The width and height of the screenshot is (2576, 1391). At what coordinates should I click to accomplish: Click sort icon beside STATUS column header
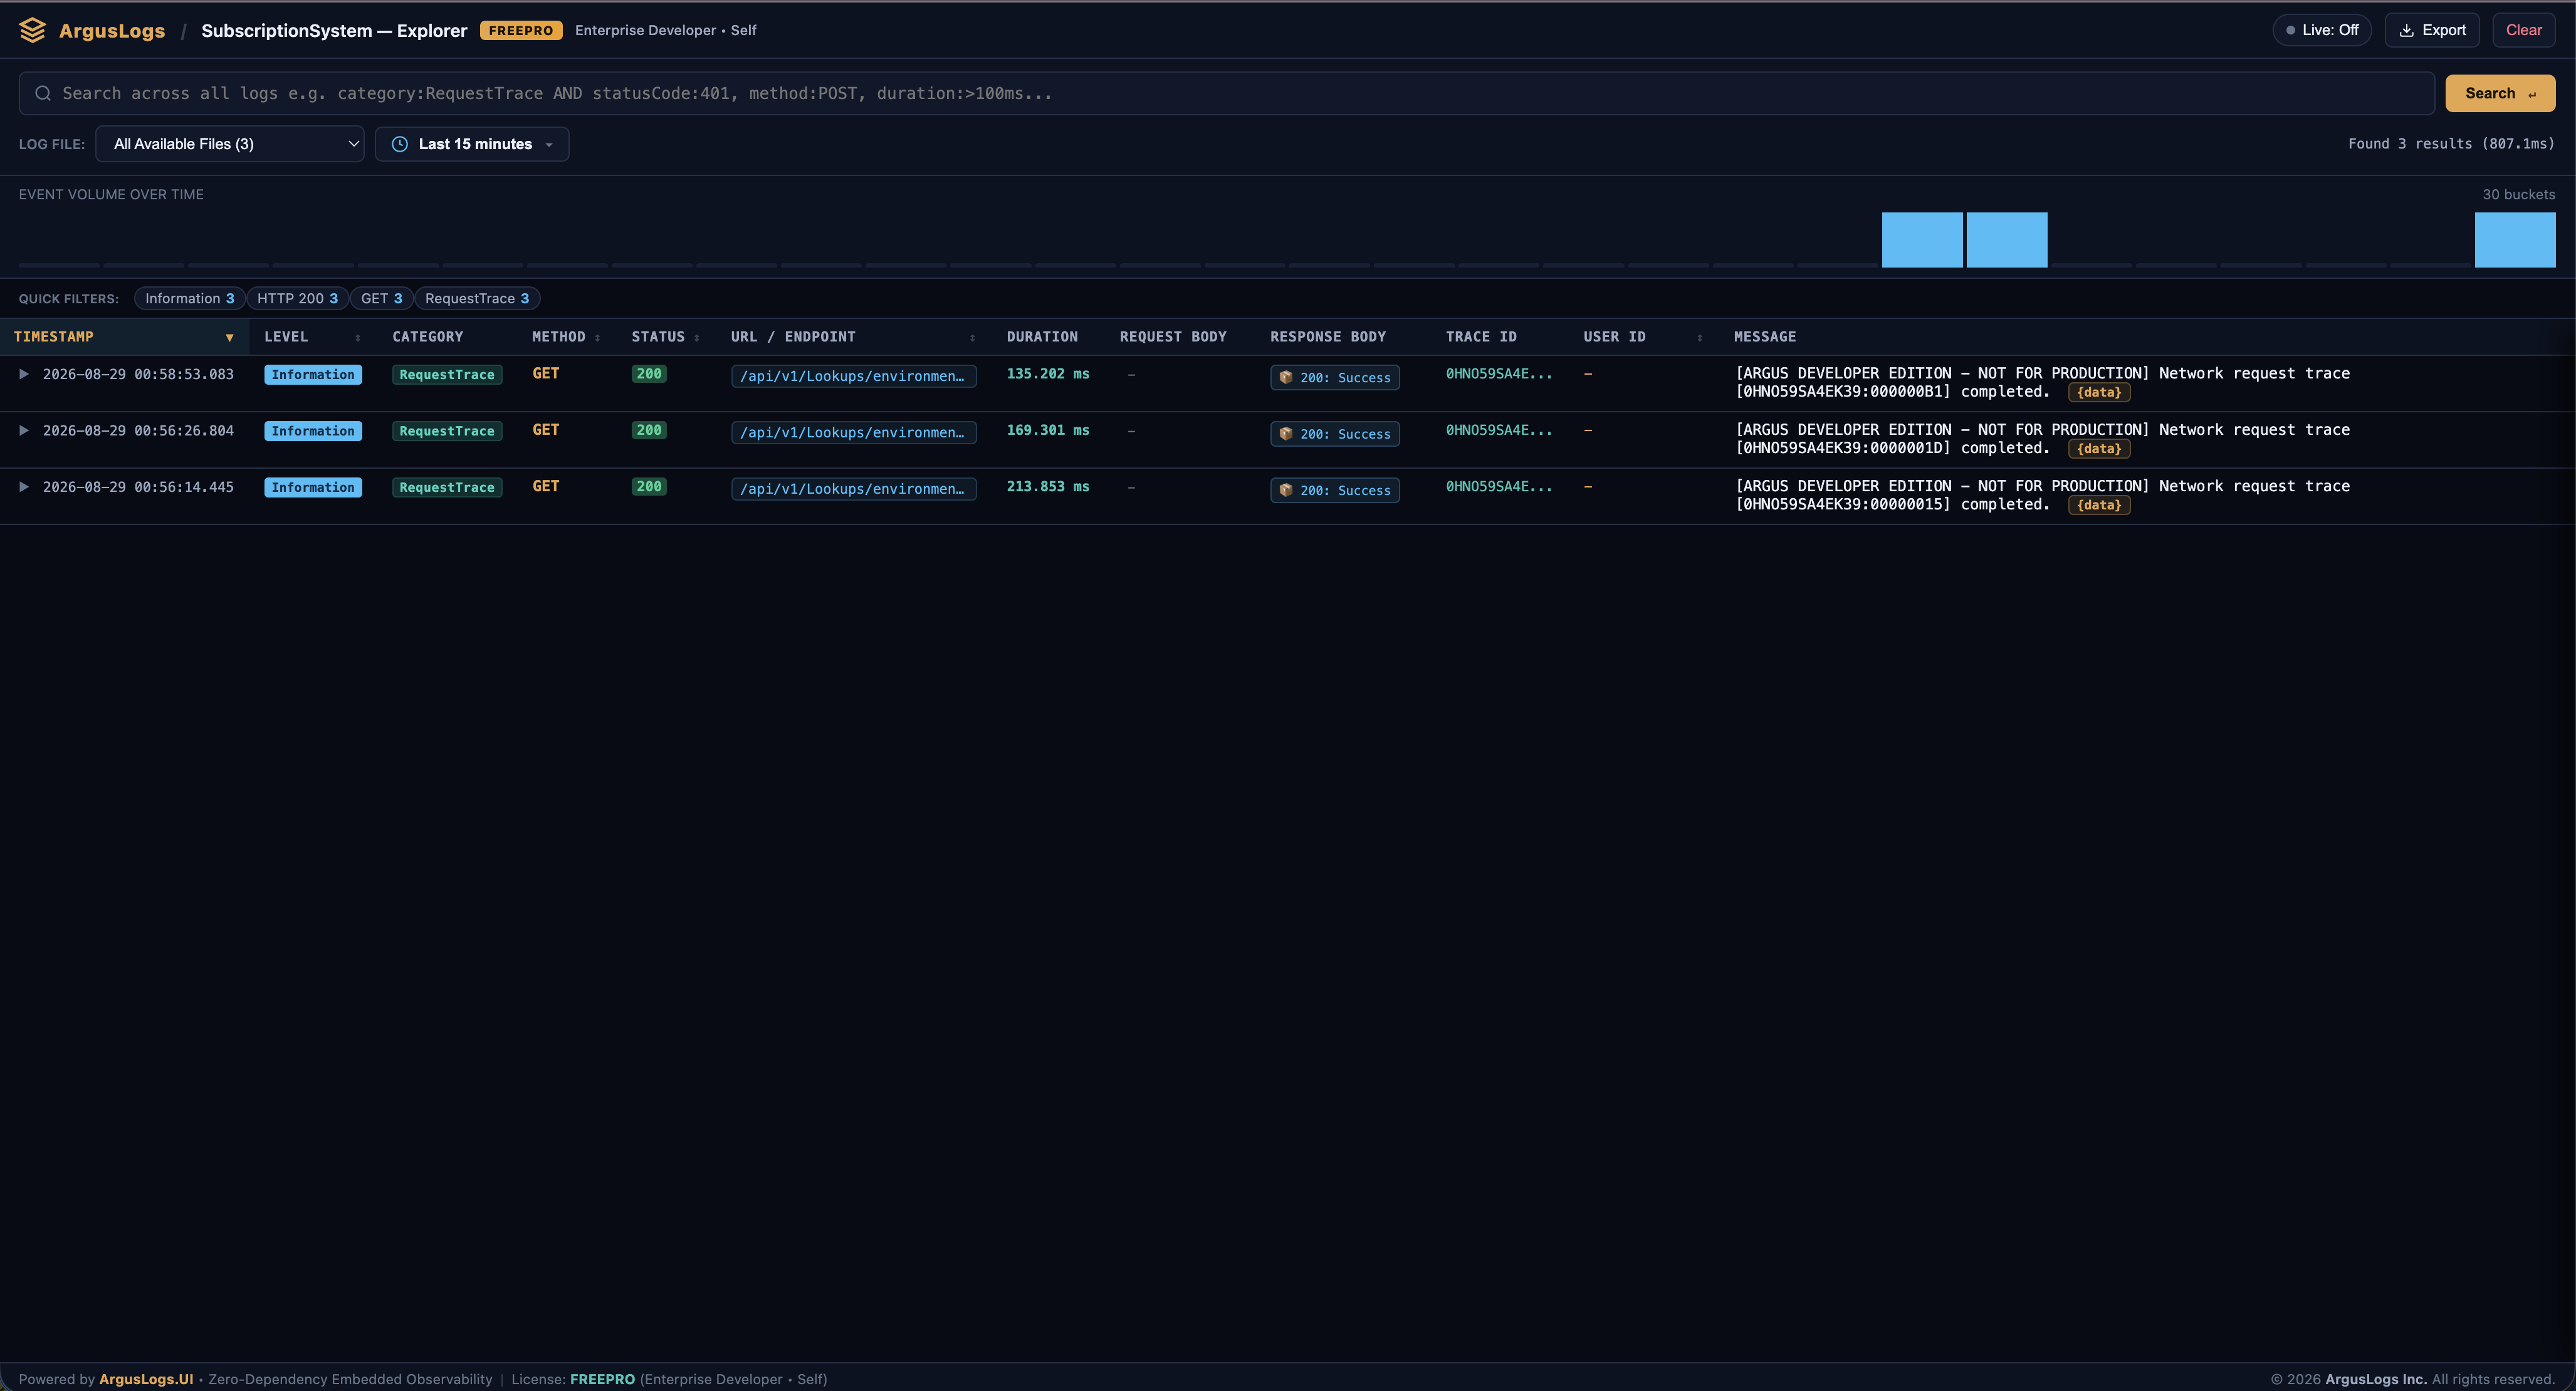pyautogui.click(x=697, y=338)
